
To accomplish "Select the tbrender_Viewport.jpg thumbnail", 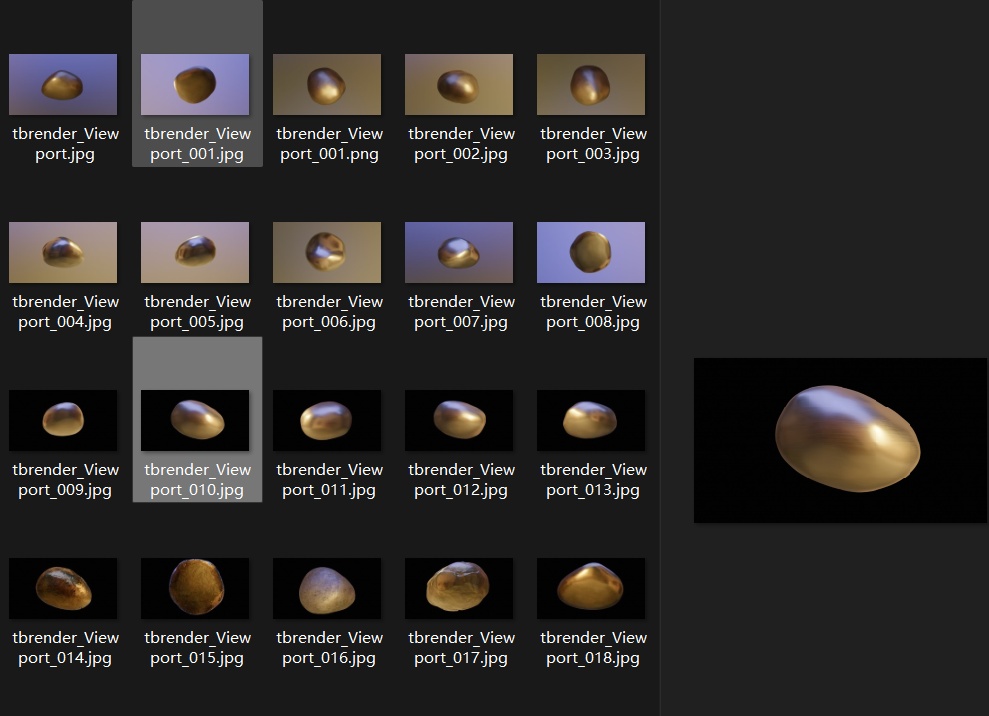I will tap(63, 85).
